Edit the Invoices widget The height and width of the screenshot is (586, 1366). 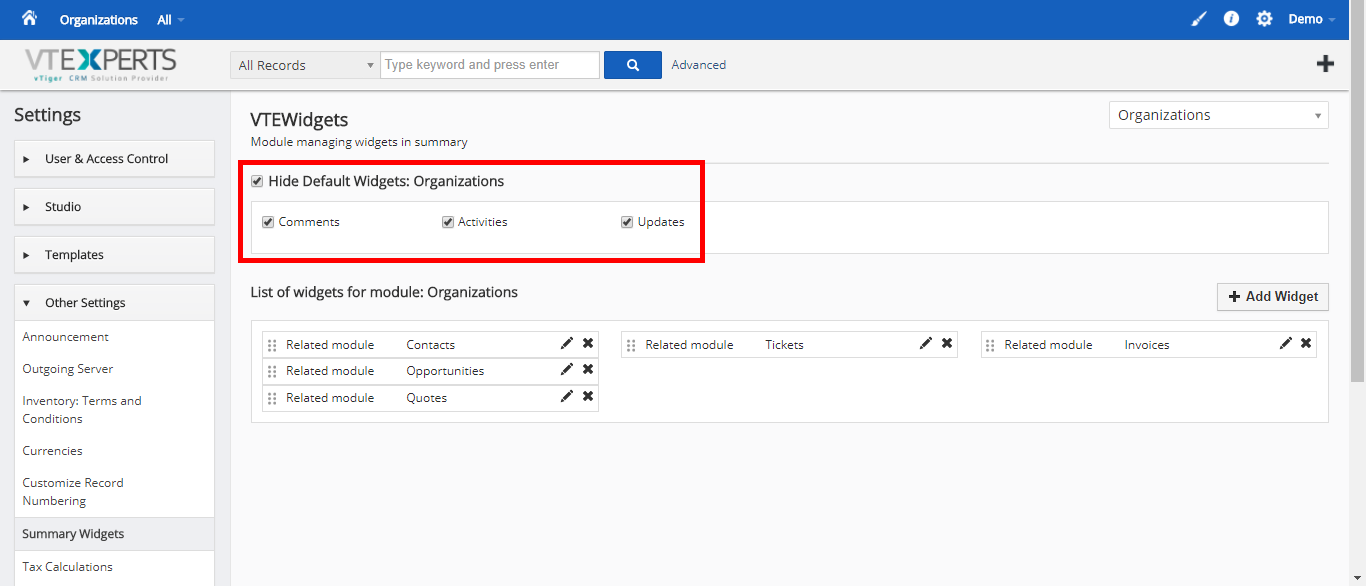point(1286,343)
